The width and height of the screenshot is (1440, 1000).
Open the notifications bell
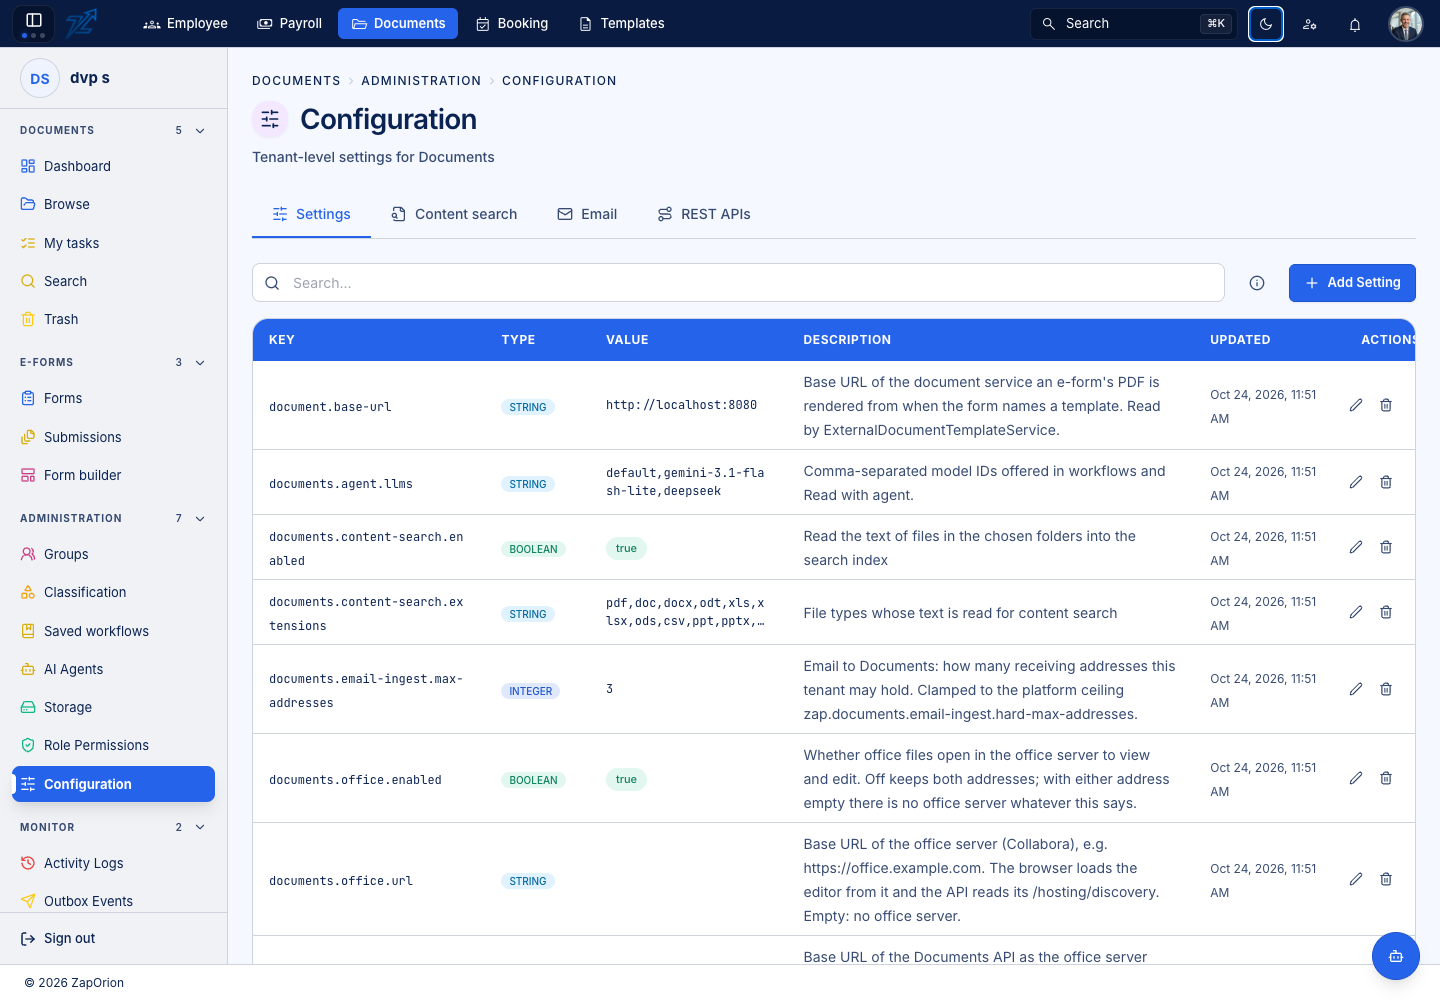tap(1355, 24)
